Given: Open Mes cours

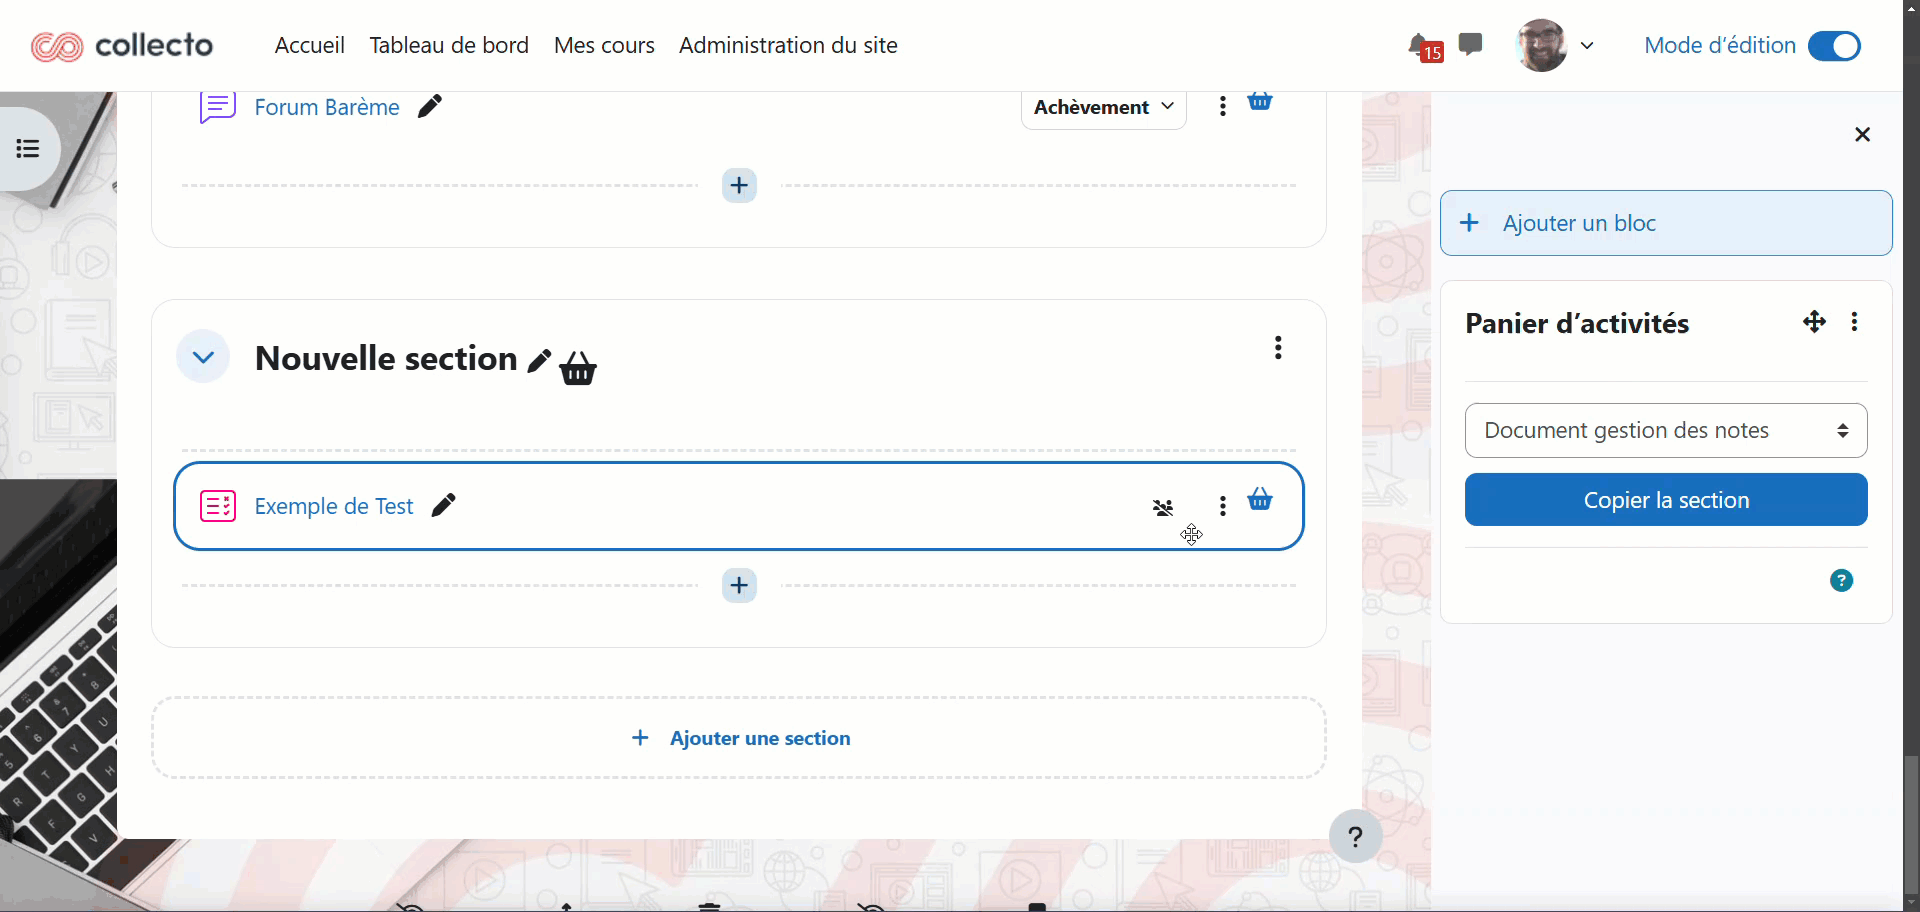Looking at the screenshot, I should (x=604, y=45).
